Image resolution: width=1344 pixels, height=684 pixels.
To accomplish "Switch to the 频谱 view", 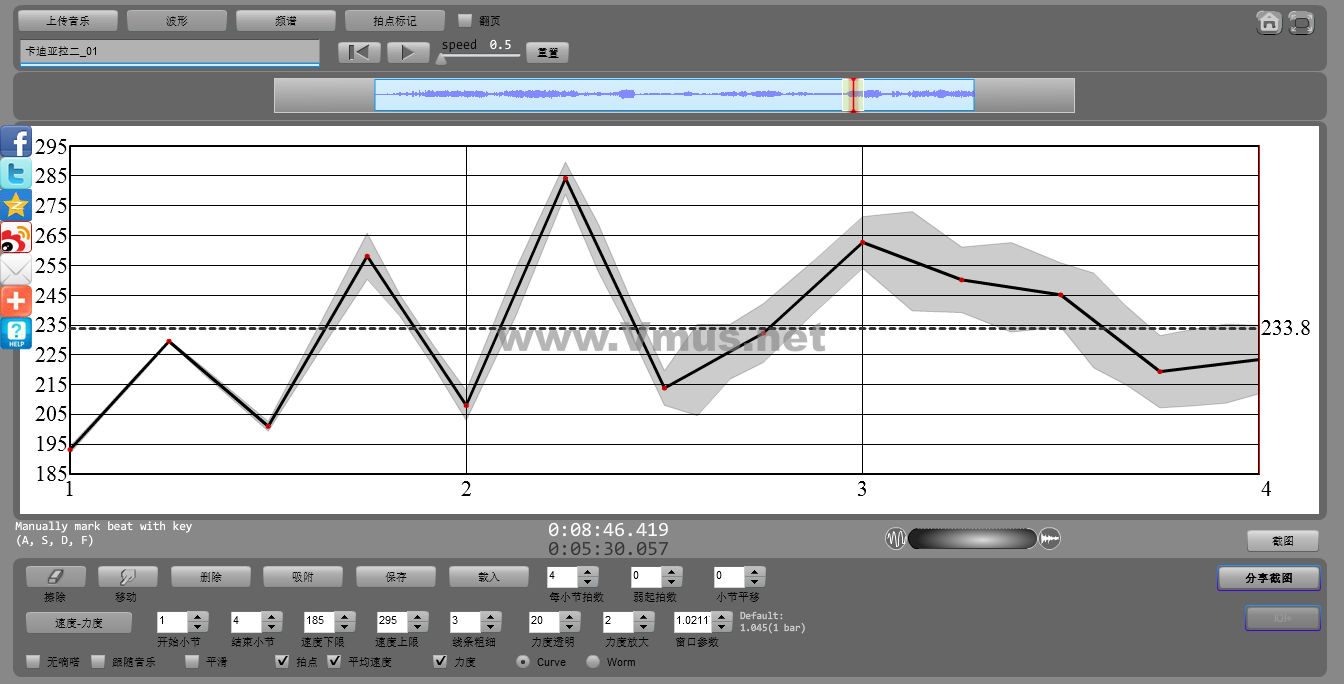I will coord(286,20).
